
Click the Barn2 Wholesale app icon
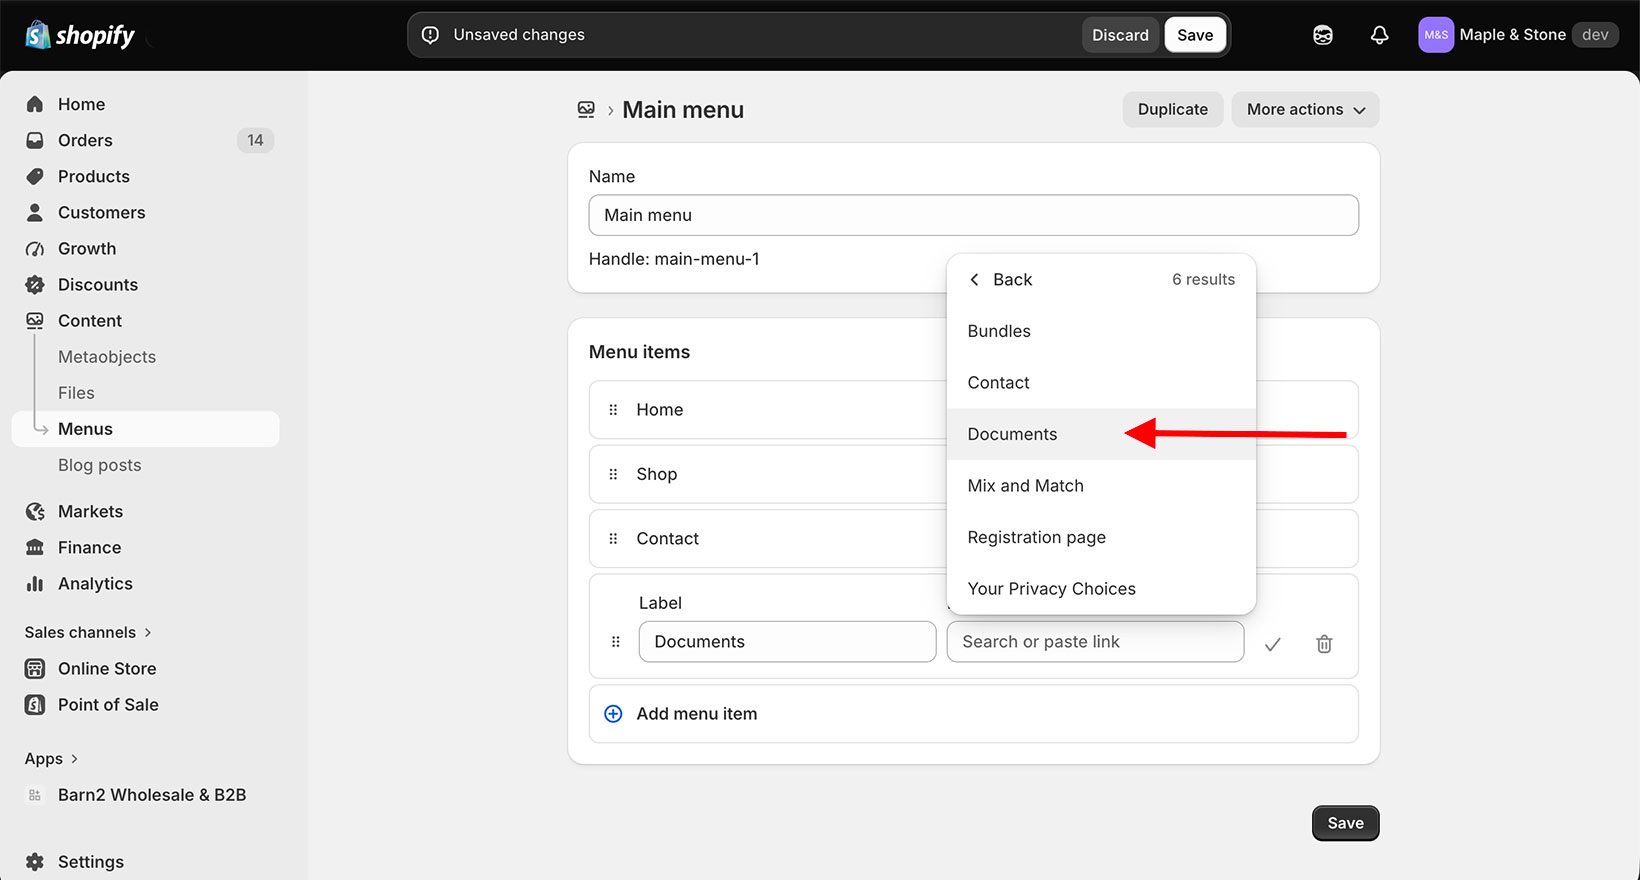(x=35, y=795)
